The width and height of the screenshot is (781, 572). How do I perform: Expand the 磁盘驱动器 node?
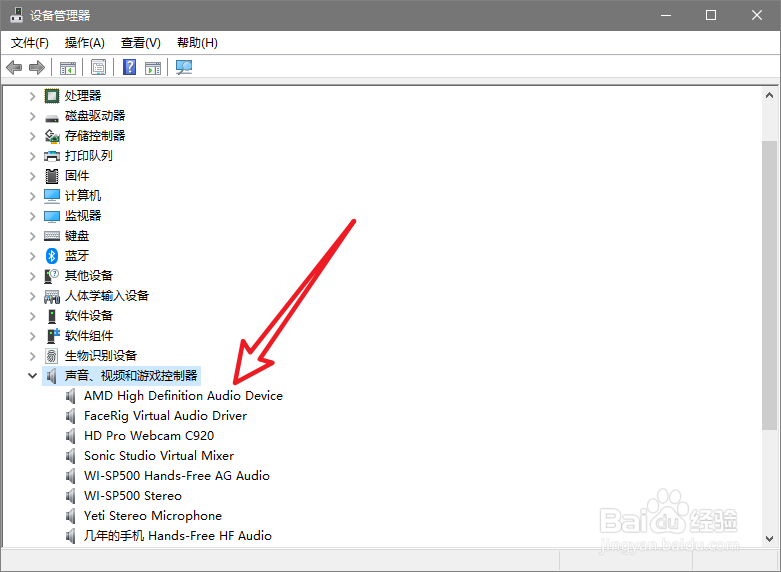(32, 116)
